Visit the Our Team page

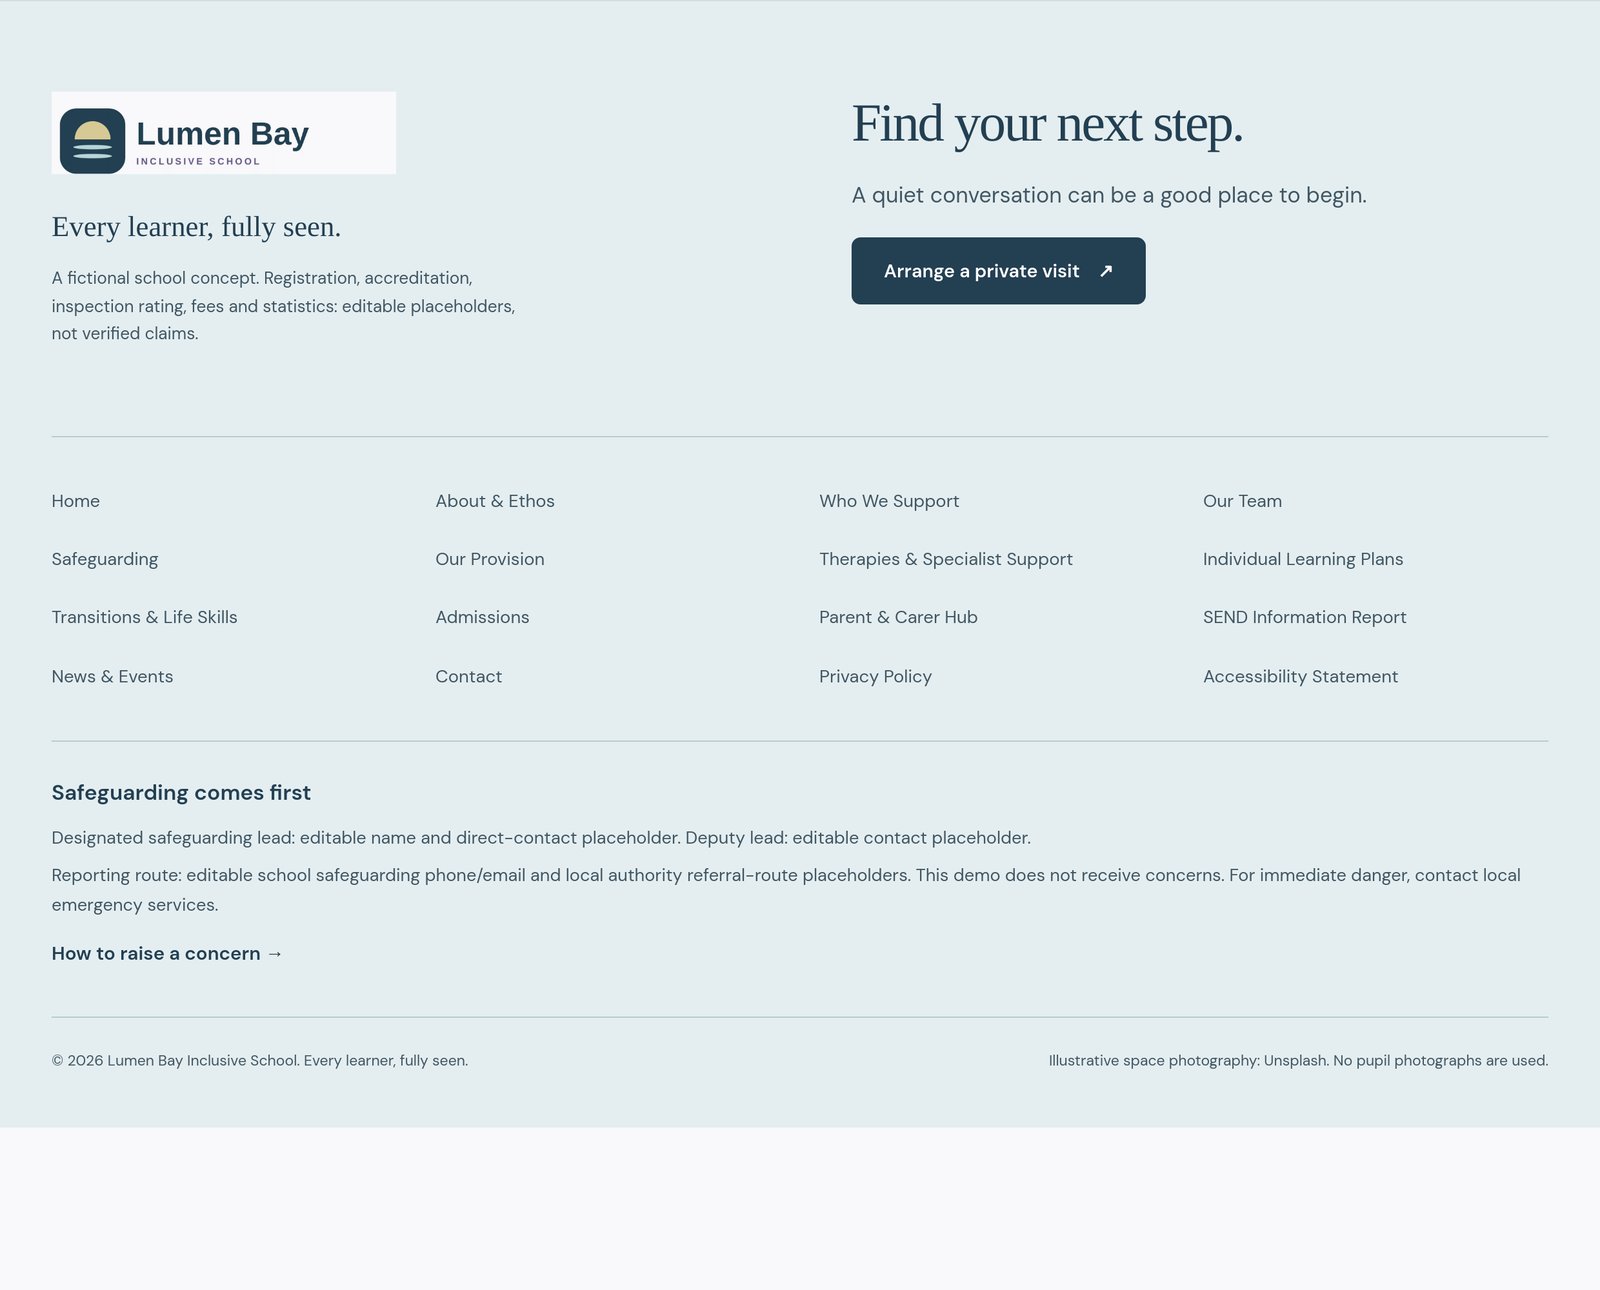click(x=1242, y=501)
